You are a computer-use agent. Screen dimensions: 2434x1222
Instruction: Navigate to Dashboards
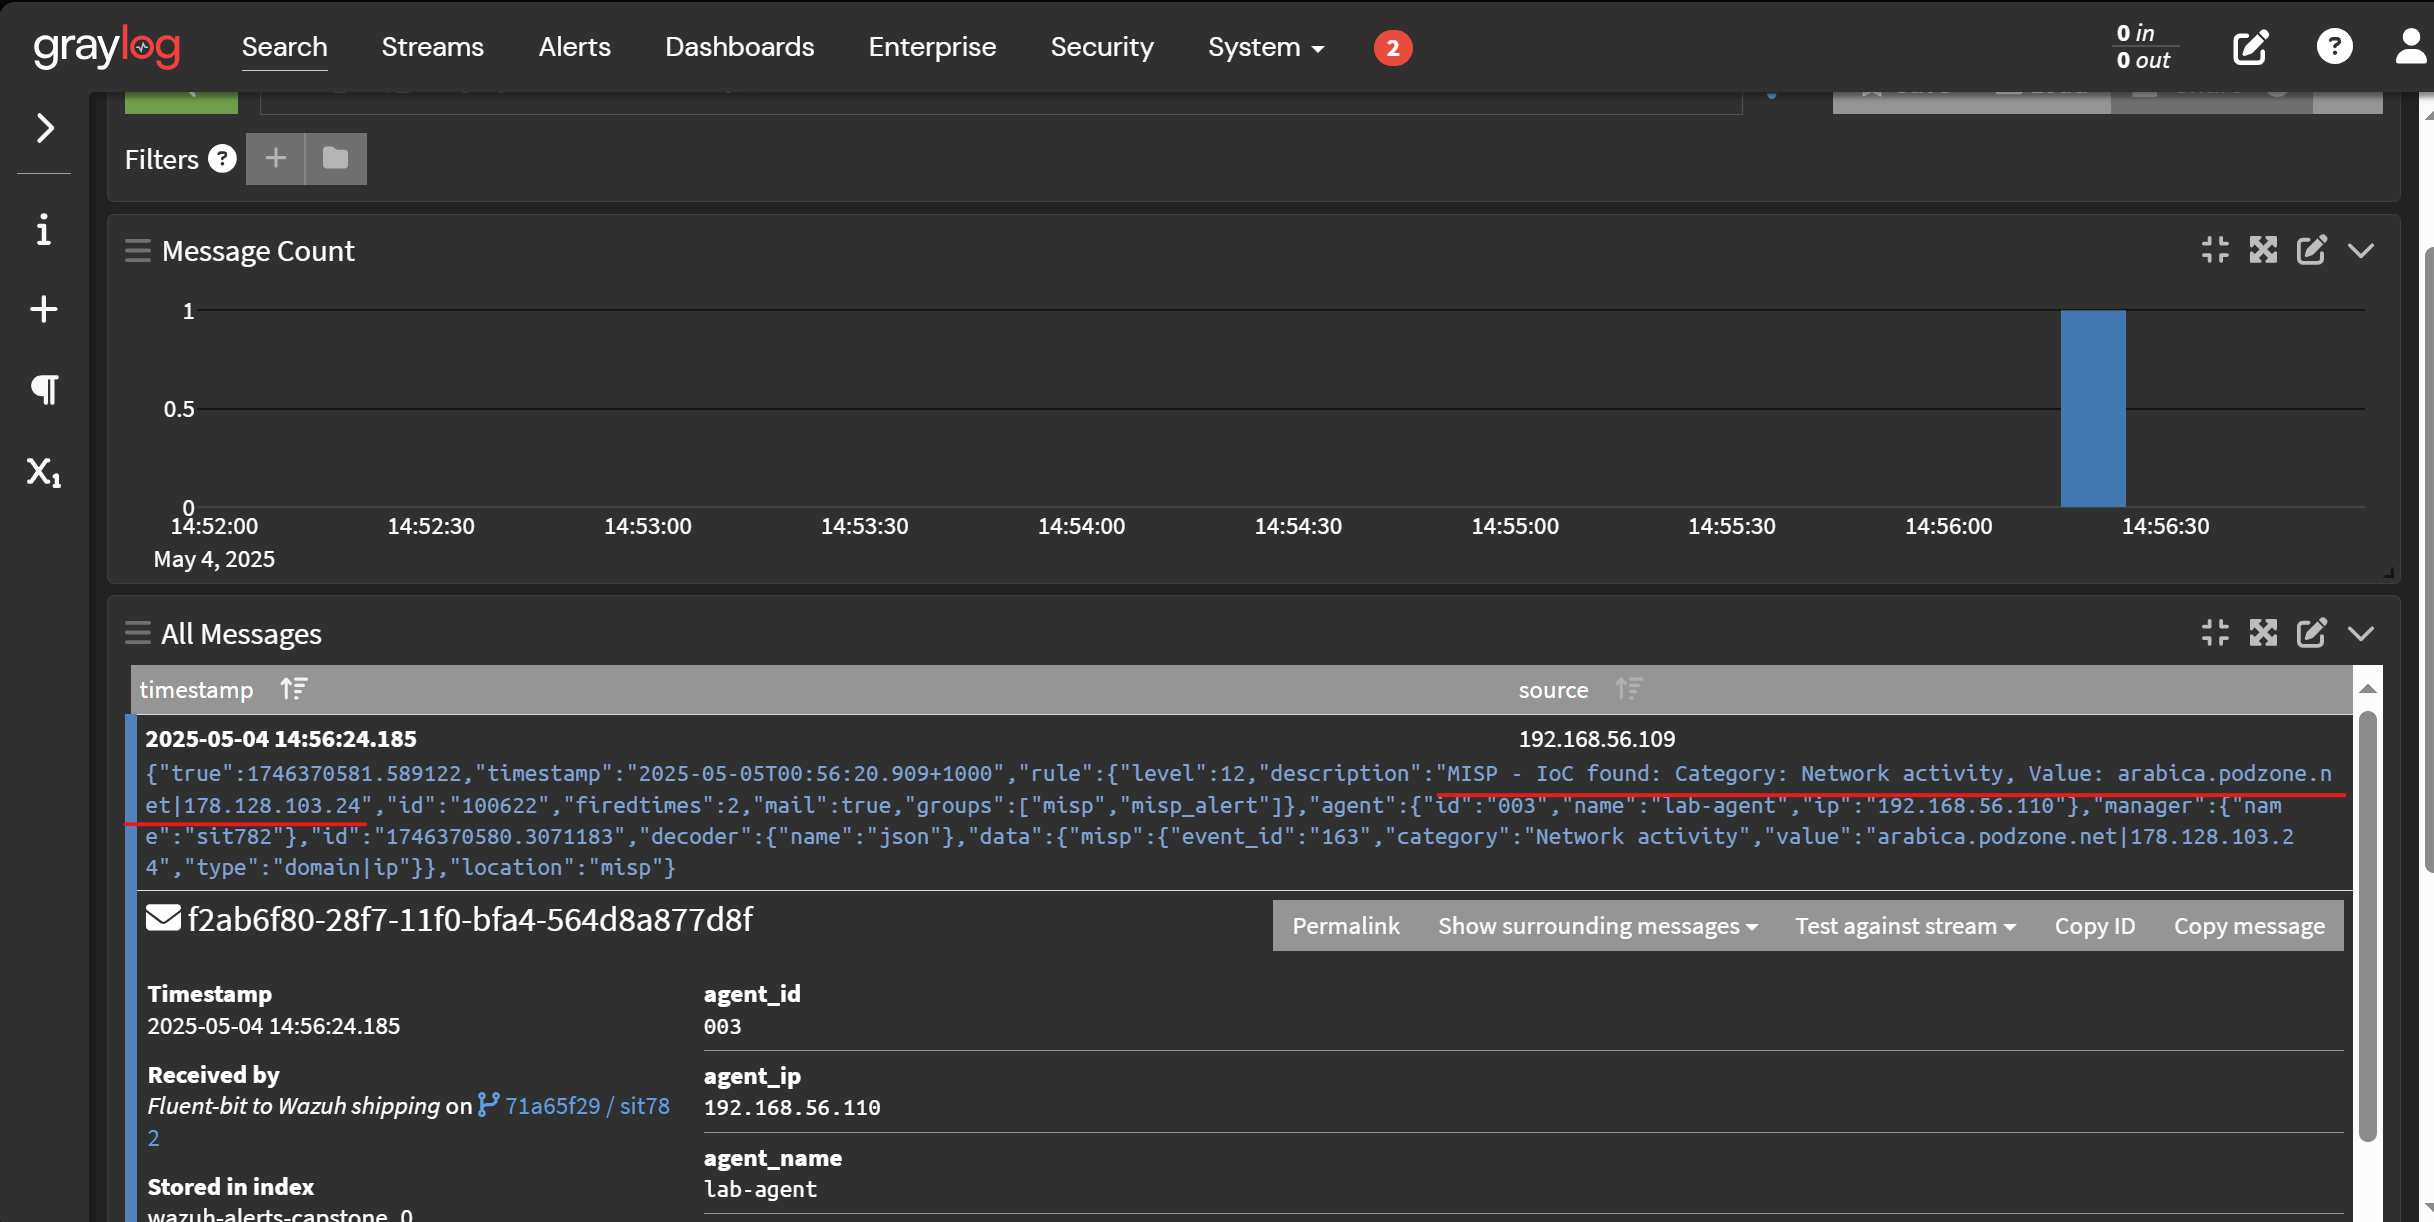739,47
